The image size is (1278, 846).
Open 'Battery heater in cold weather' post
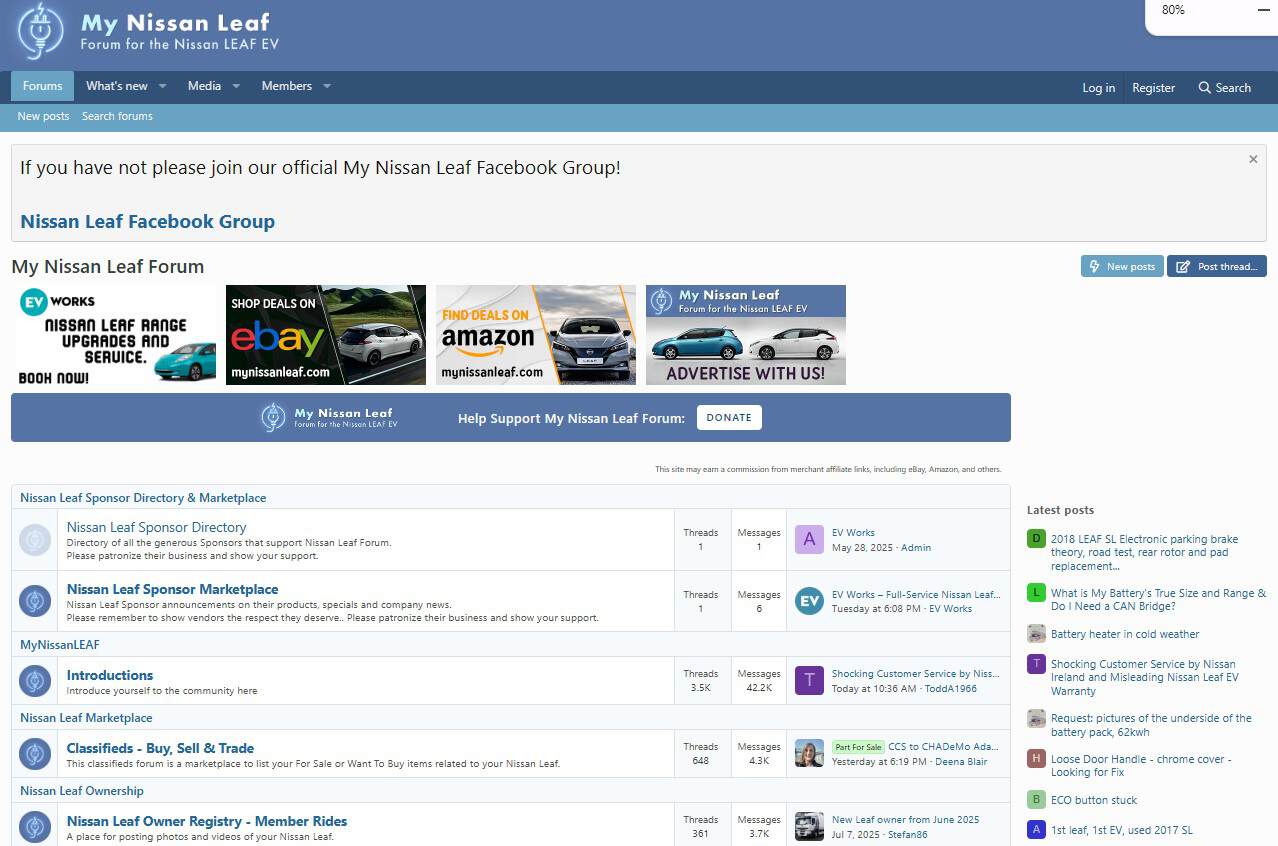(1125, 634)
